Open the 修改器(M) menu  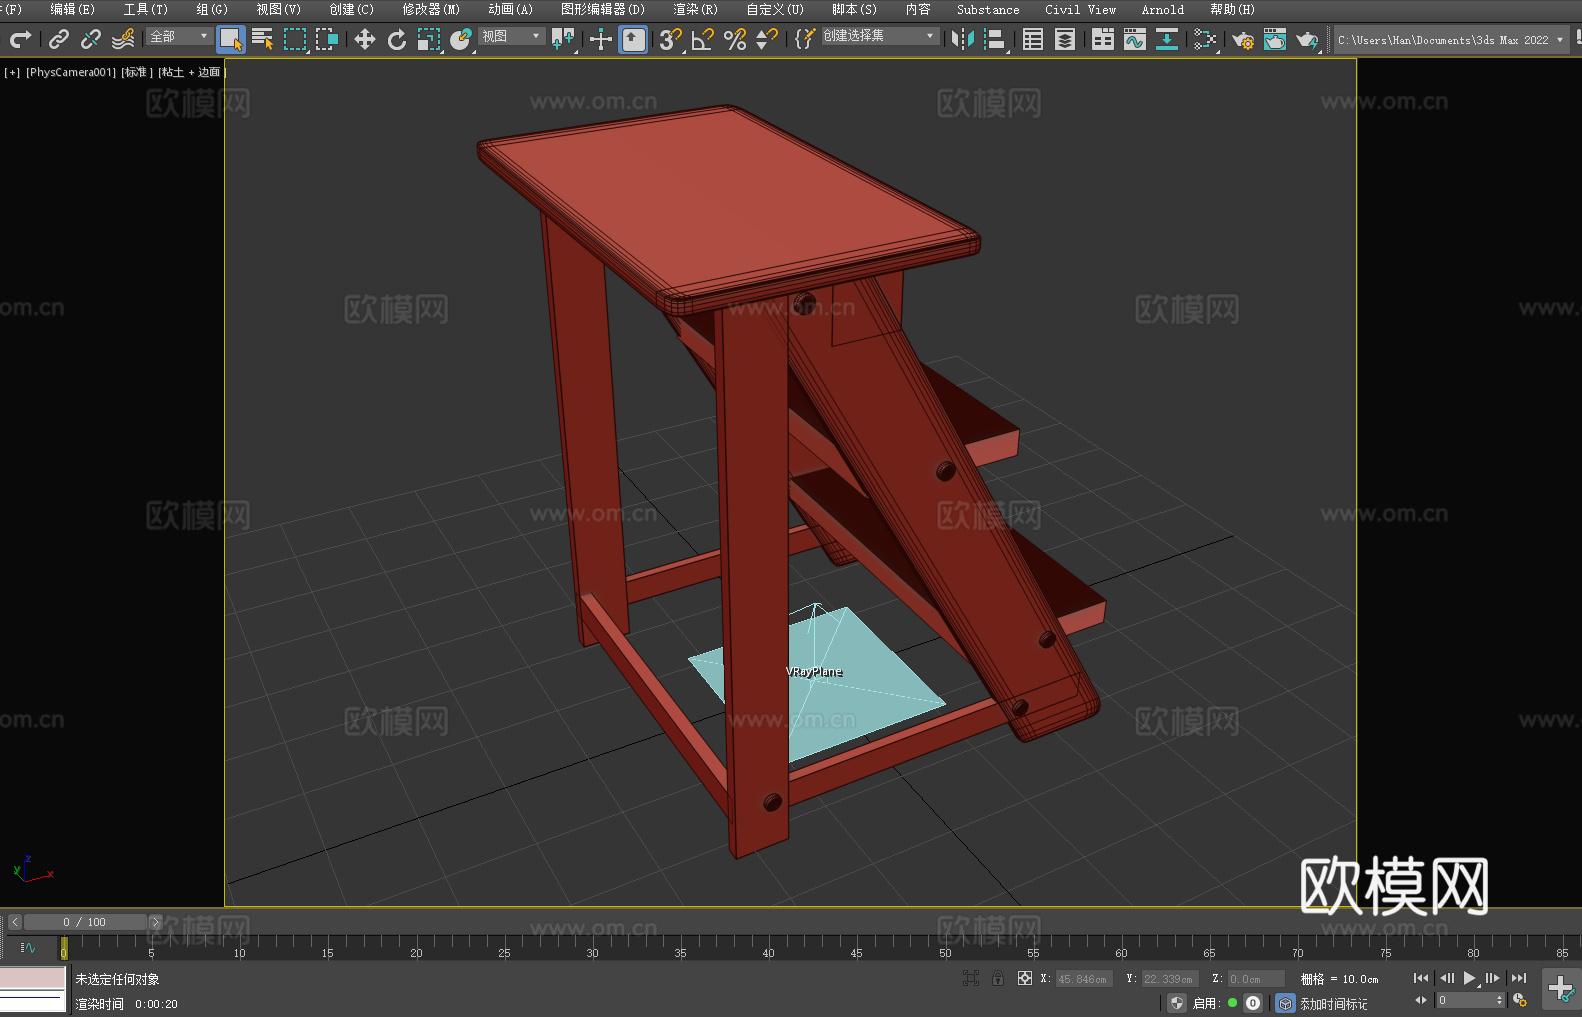(x=431, y=9)
